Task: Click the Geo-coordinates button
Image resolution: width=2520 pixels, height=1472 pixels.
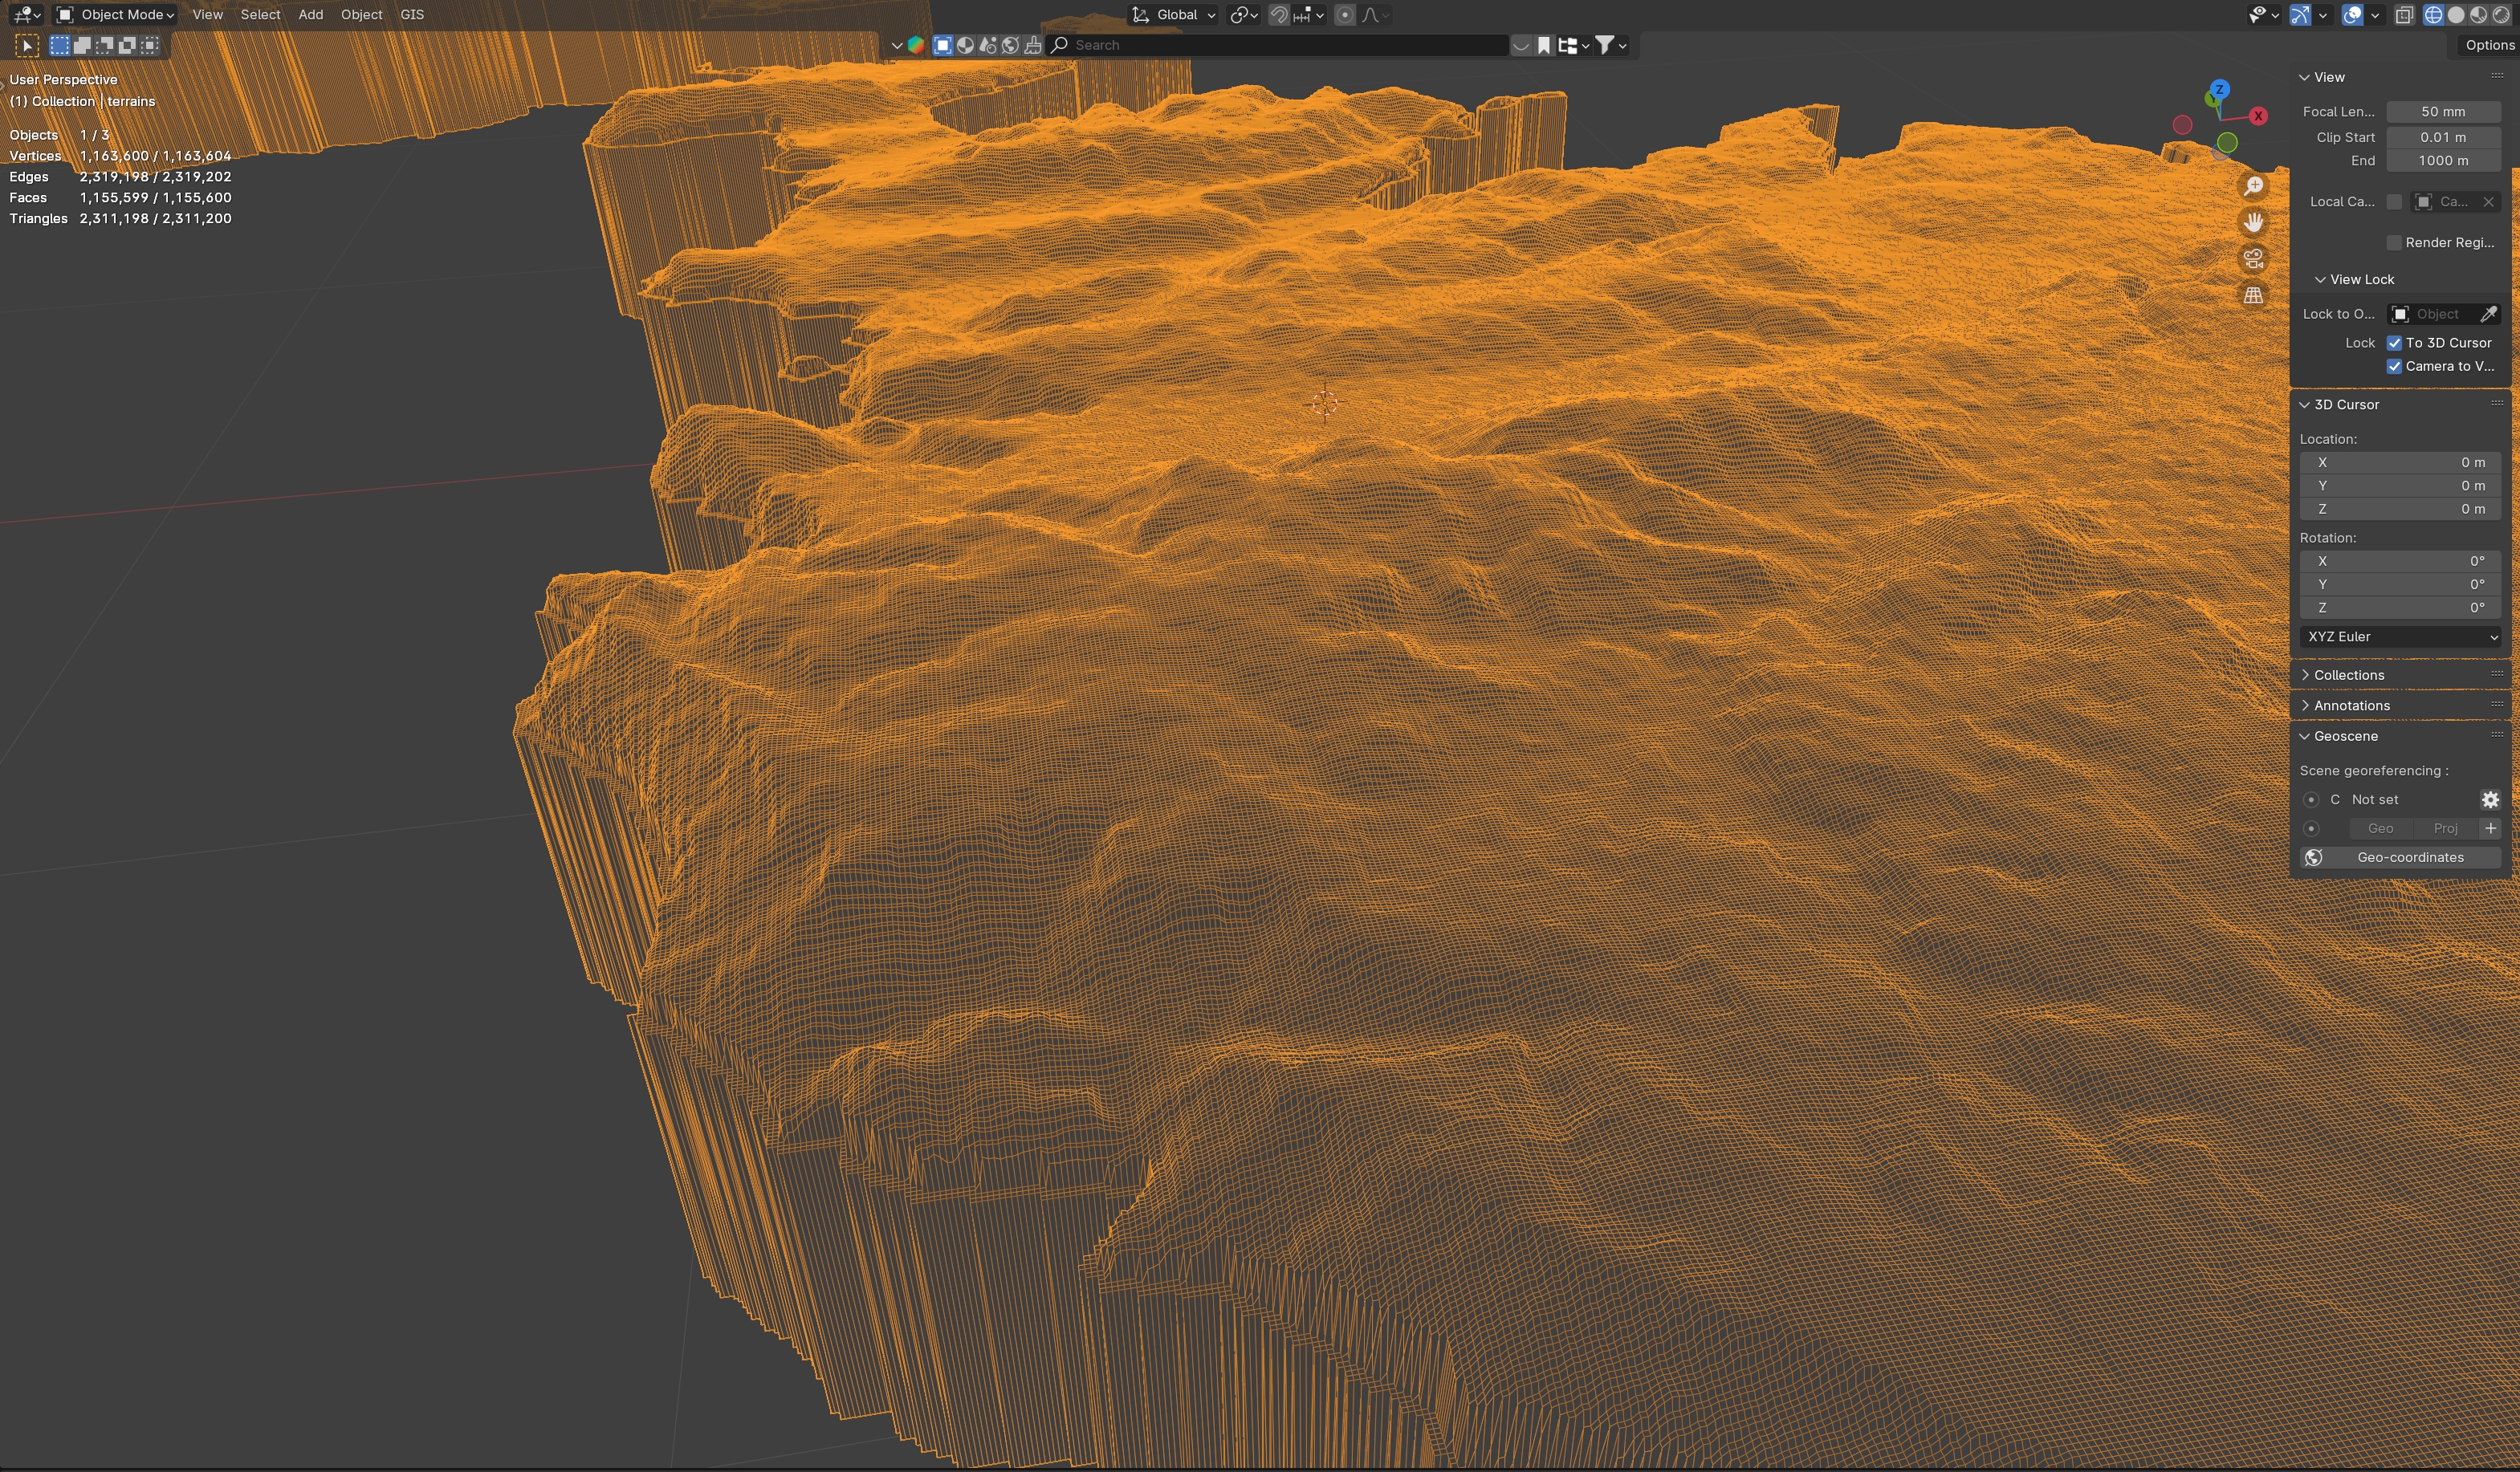Action: 2410,857
